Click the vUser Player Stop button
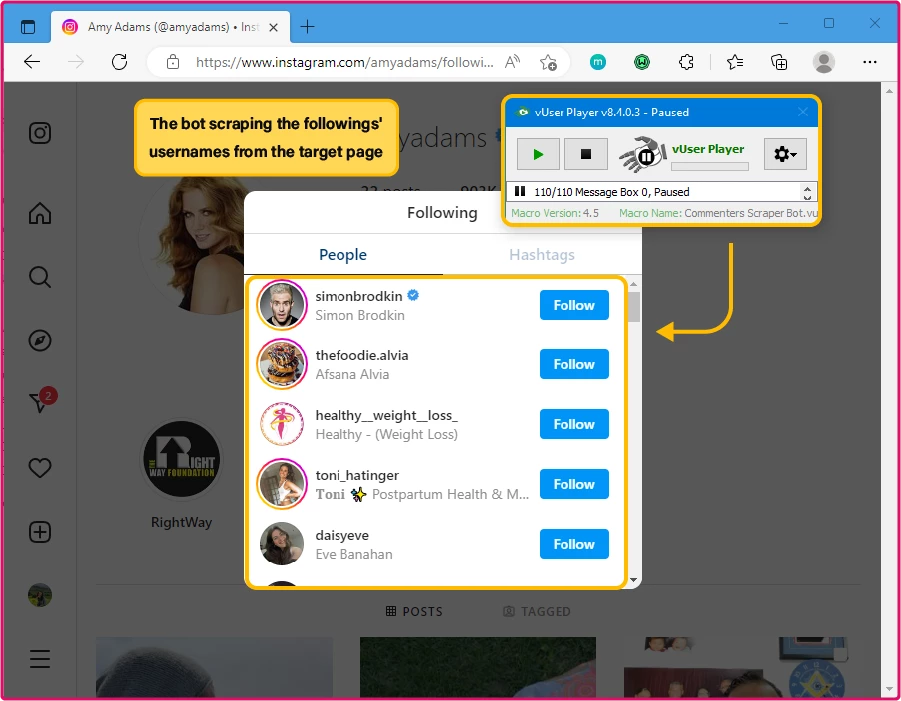Viewport: 901px width, 701px height. pyautogui.click(x=586, y=154)
